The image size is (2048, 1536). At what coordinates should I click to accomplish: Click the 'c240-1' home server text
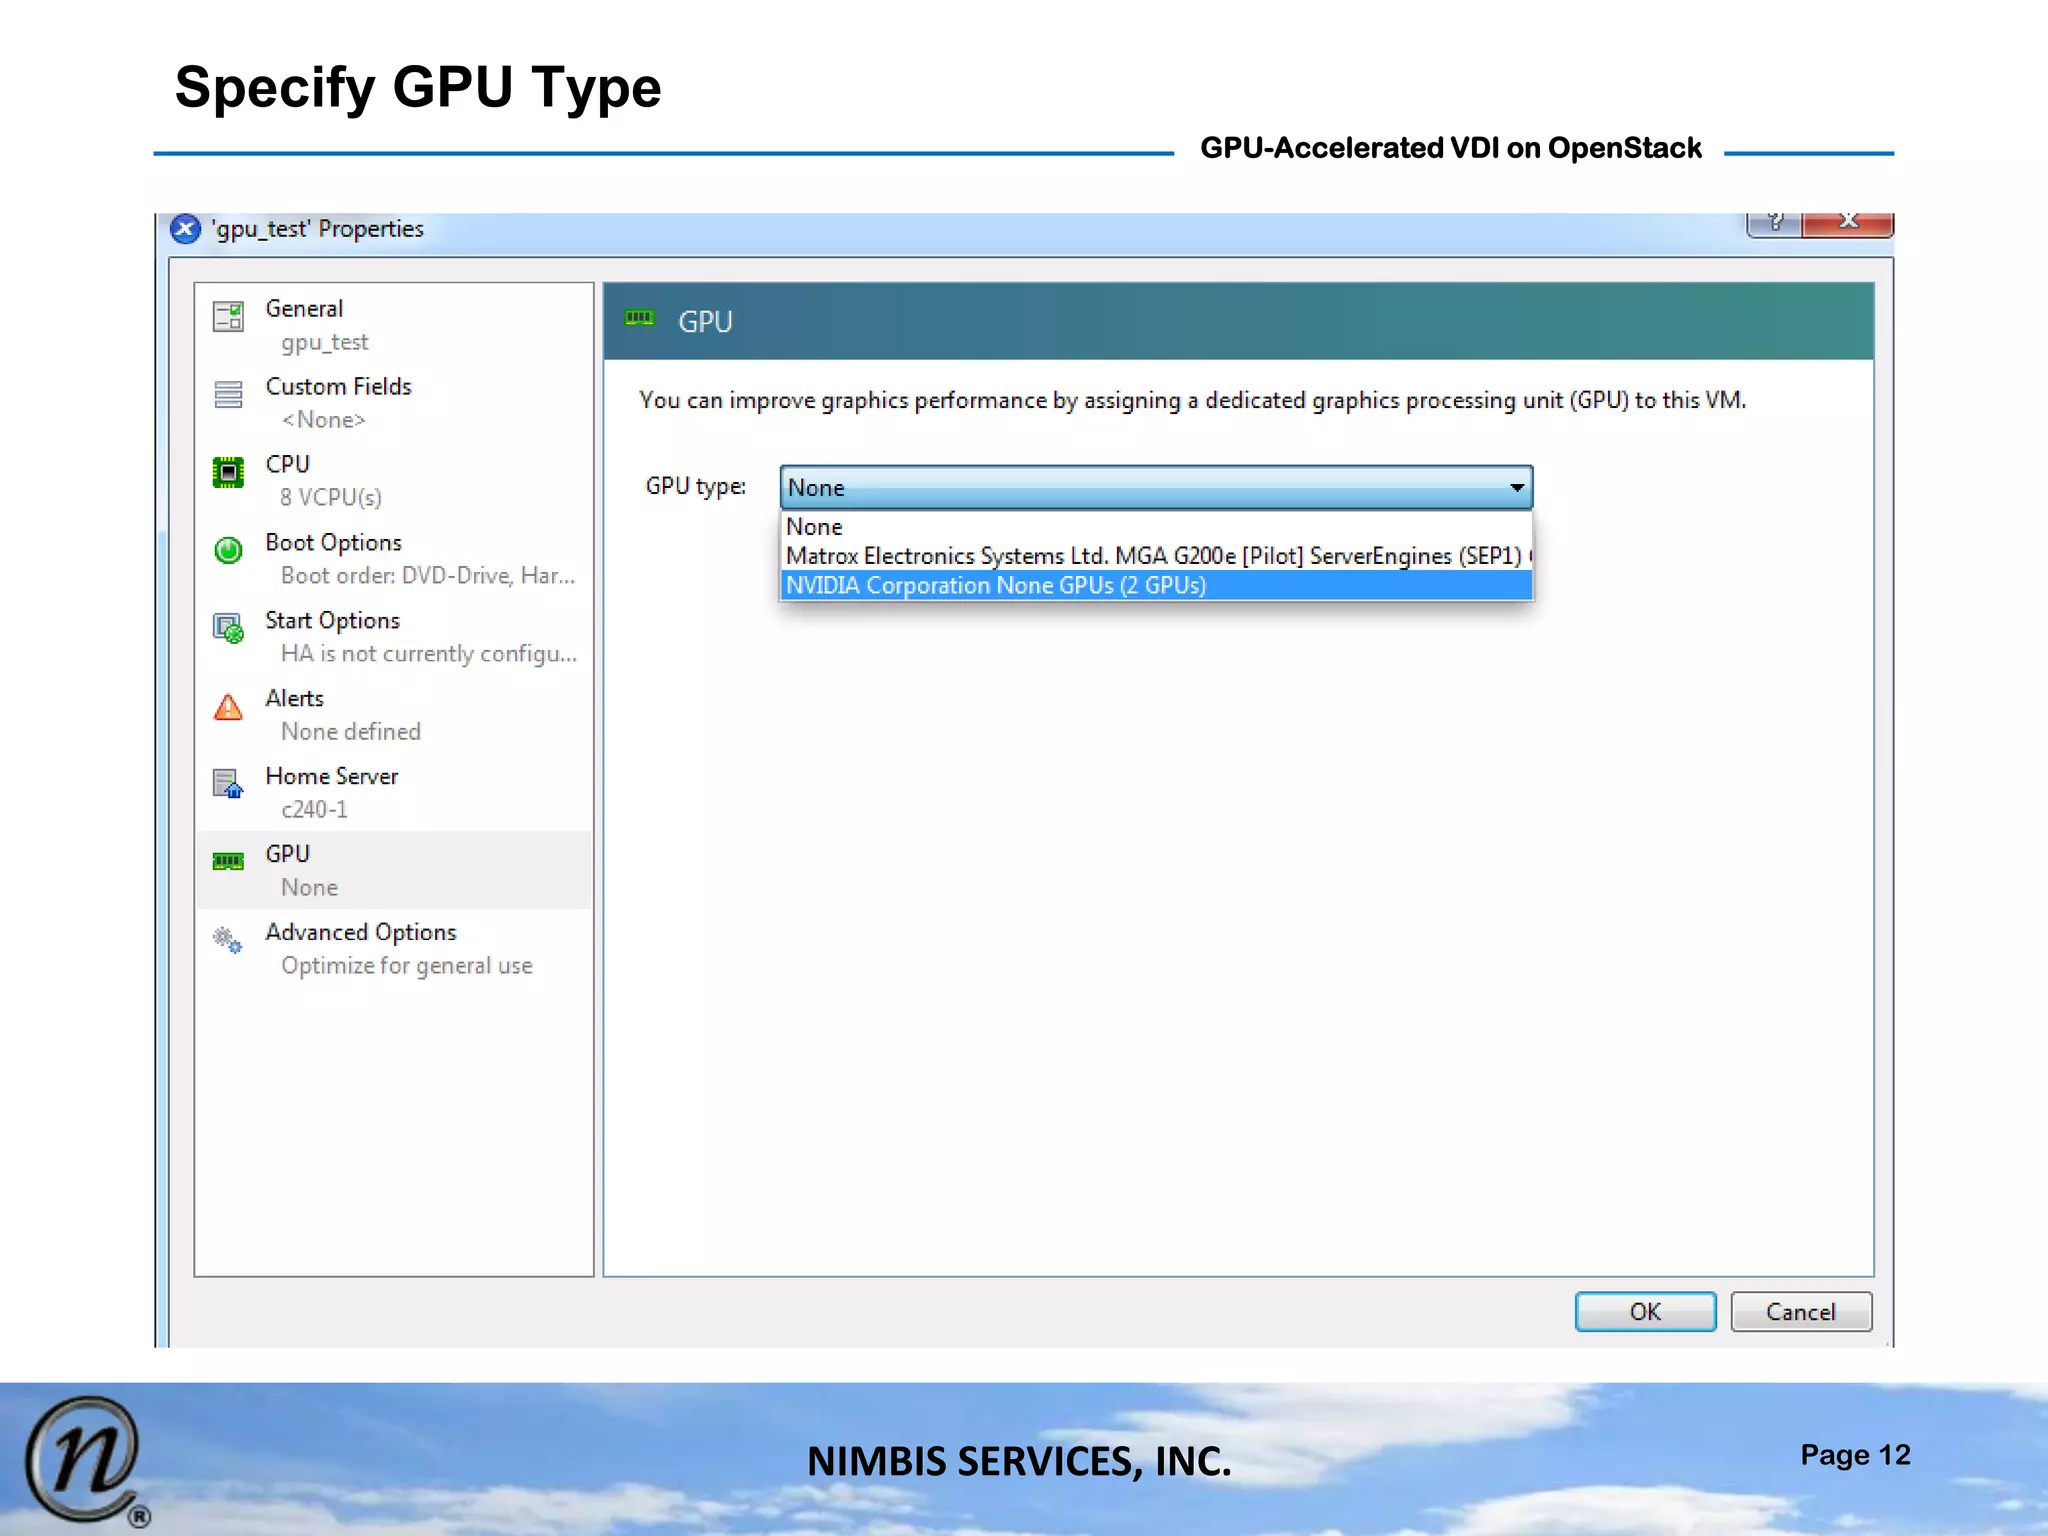(x=315, y=810)
